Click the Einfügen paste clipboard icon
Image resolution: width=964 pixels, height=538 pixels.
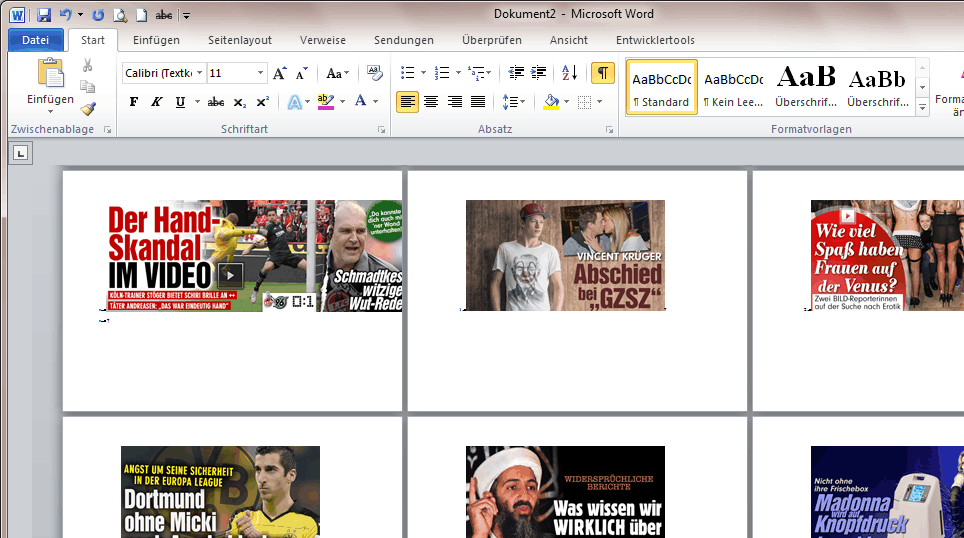[x=50, y=73]
